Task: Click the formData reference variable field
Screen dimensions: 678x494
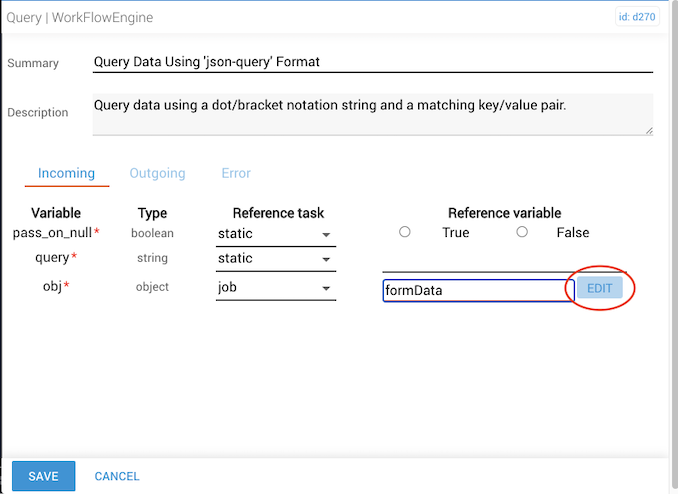Action: (x=478, y=290)
